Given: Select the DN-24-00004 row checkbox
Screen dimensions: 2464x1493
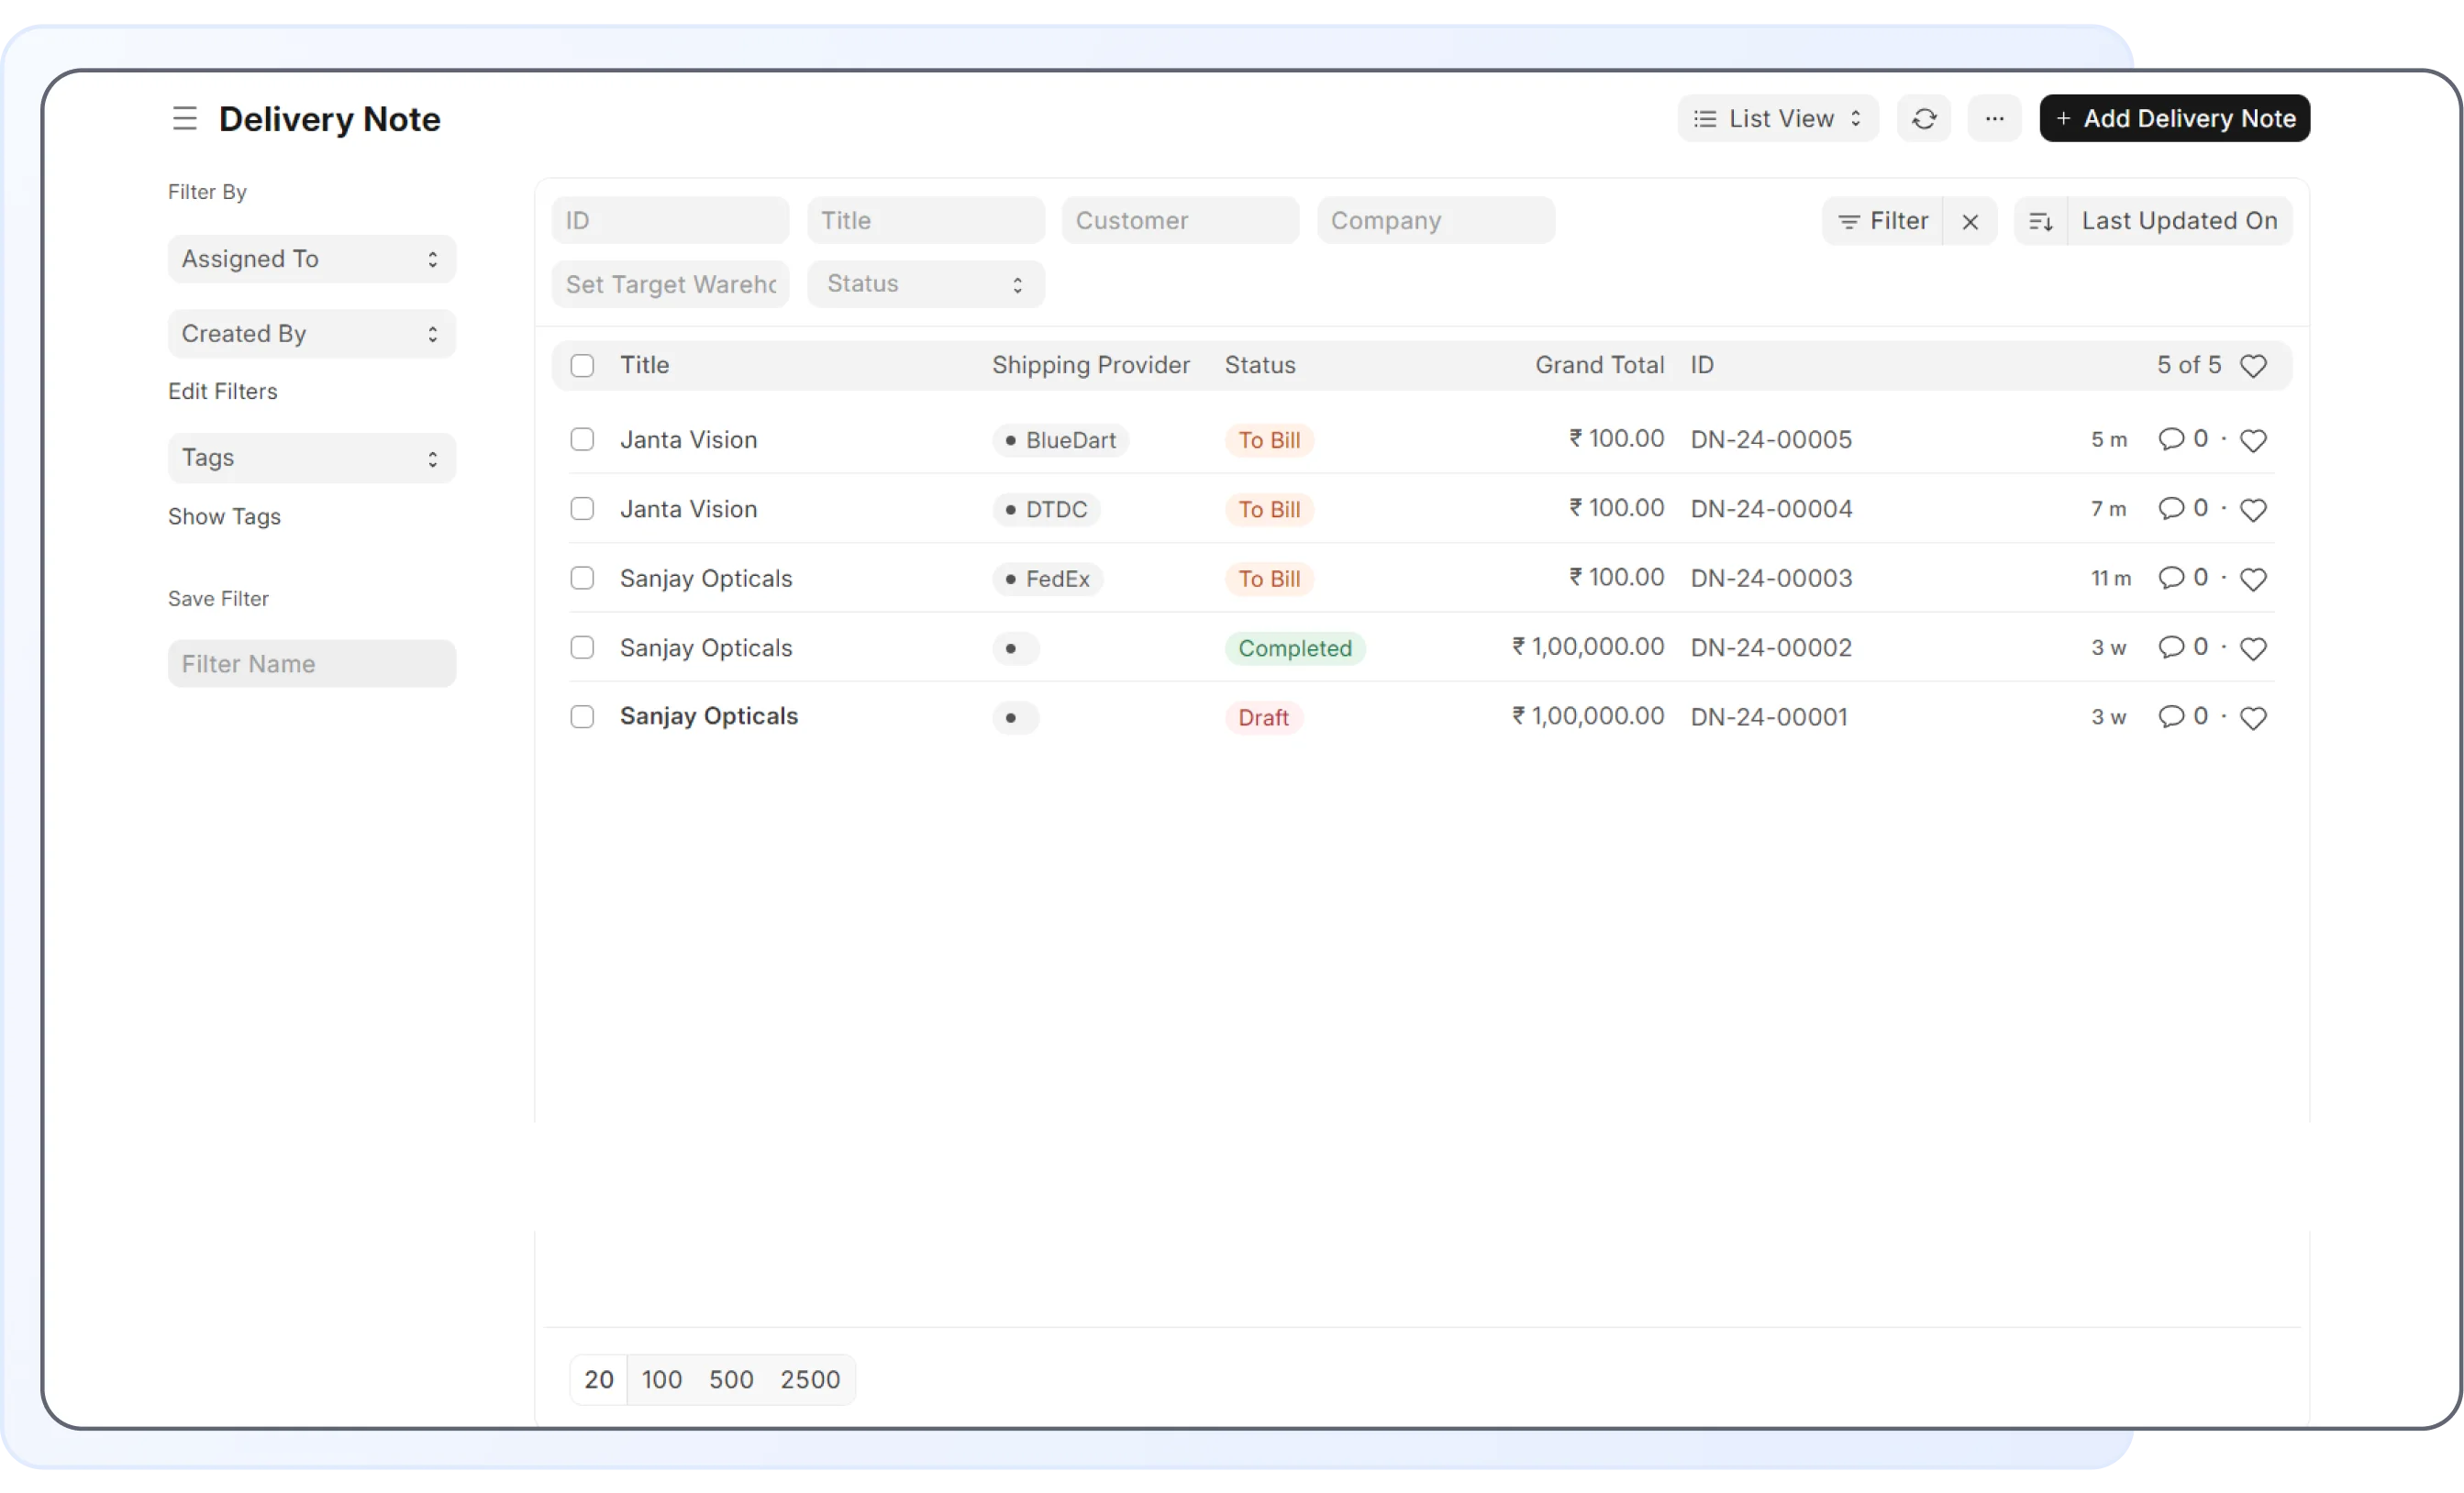Looking at the screenshot, I should click(x=582, y=509).
